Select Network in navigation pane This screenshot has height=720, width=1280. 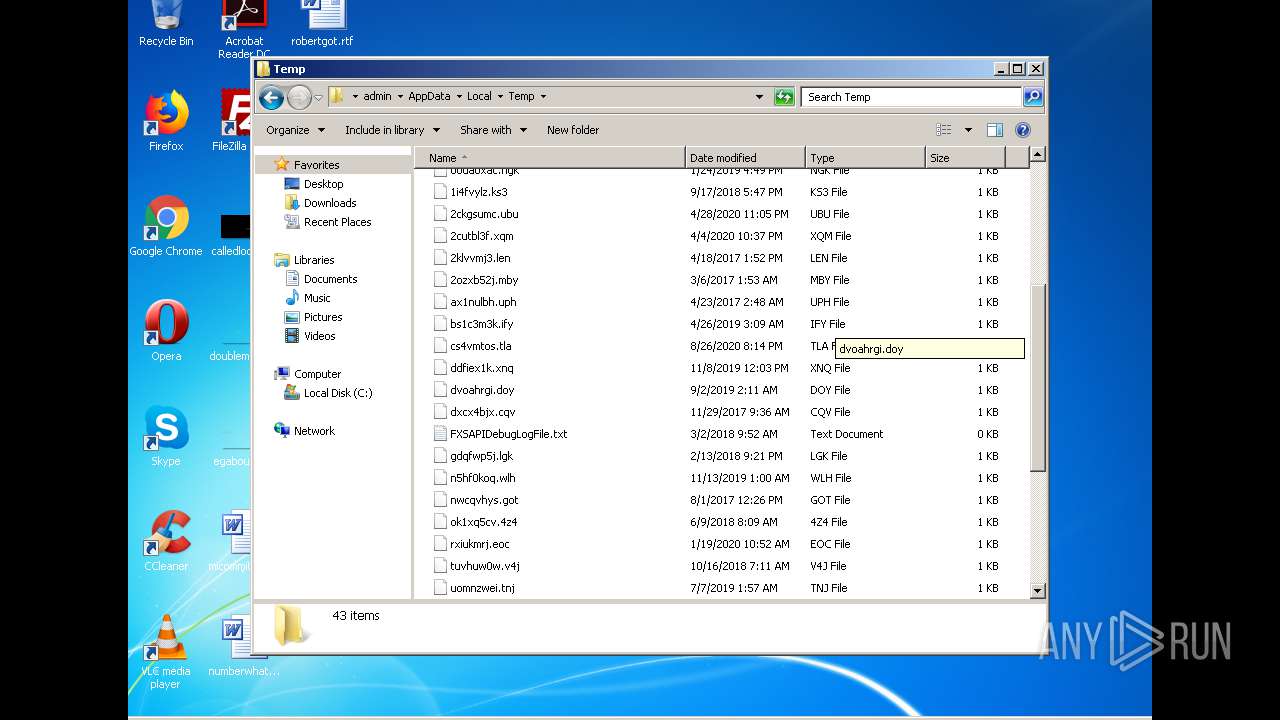point(314,431)
